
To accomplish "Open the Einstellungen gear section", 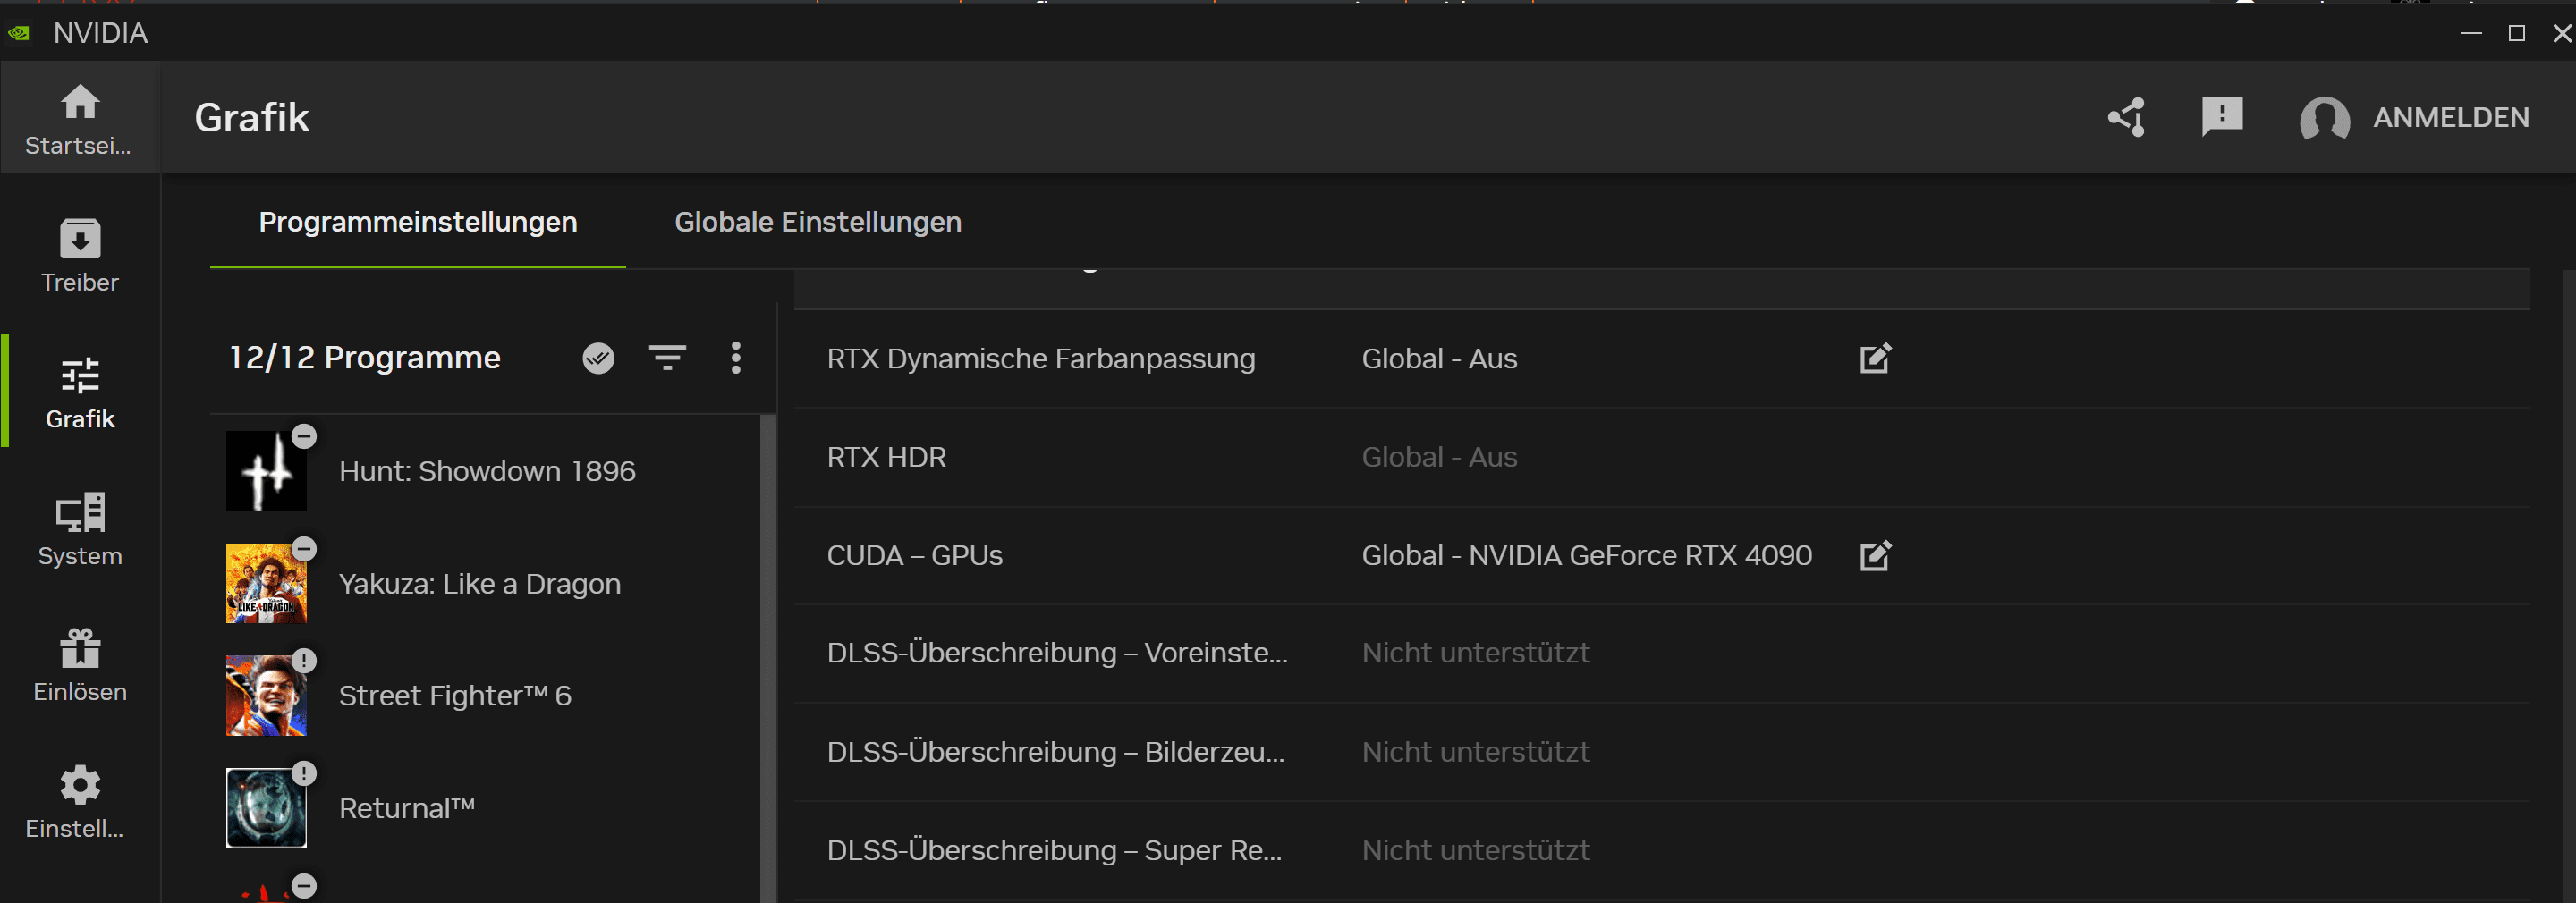I will click(x=79, y=802).
